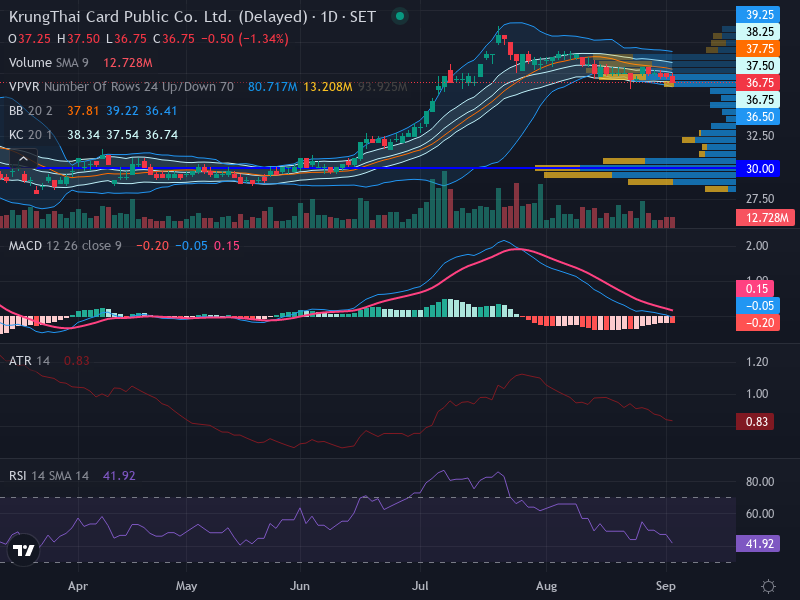Open the chart settings gear icon
This screenshot has height=600, width=800.
coord(768,586)
